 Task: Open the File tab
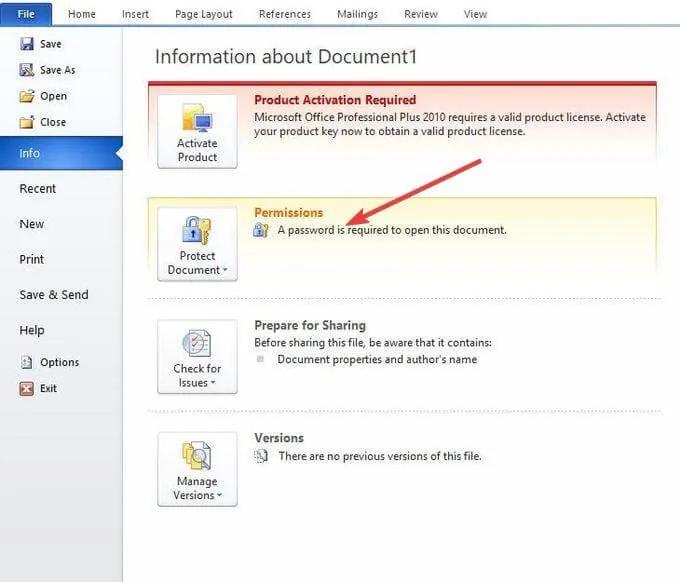(x=26, y=14)
